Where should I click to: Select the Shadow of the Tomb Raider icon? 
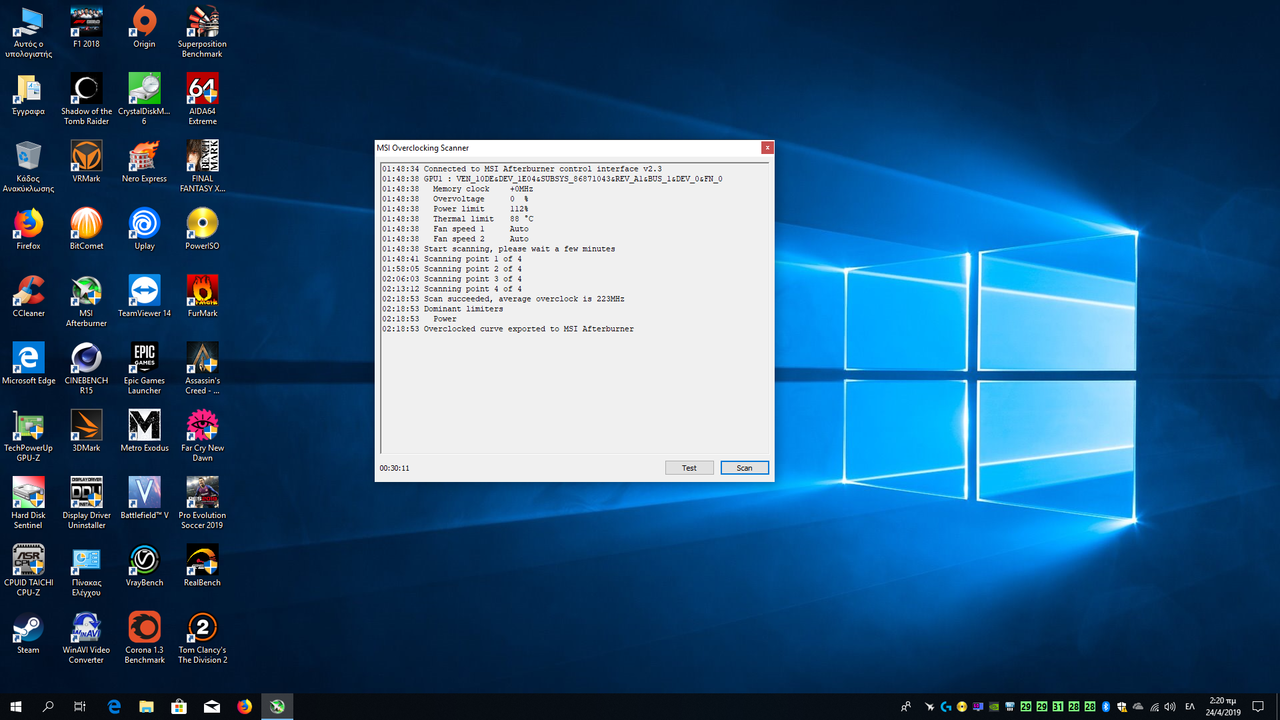coord(86,99)
